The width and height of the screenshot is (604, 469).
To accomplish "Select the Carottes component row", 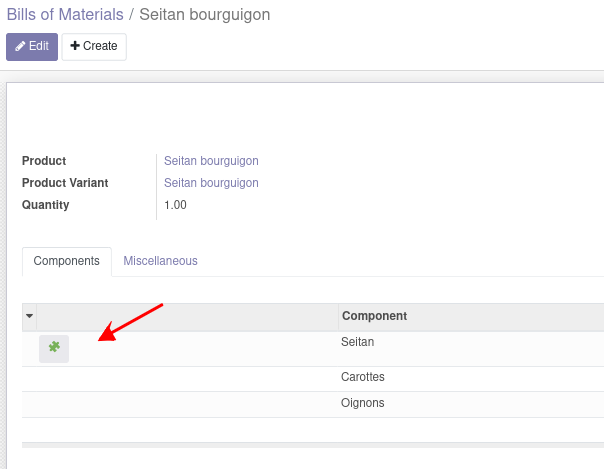I will click(x=313, y=379).
